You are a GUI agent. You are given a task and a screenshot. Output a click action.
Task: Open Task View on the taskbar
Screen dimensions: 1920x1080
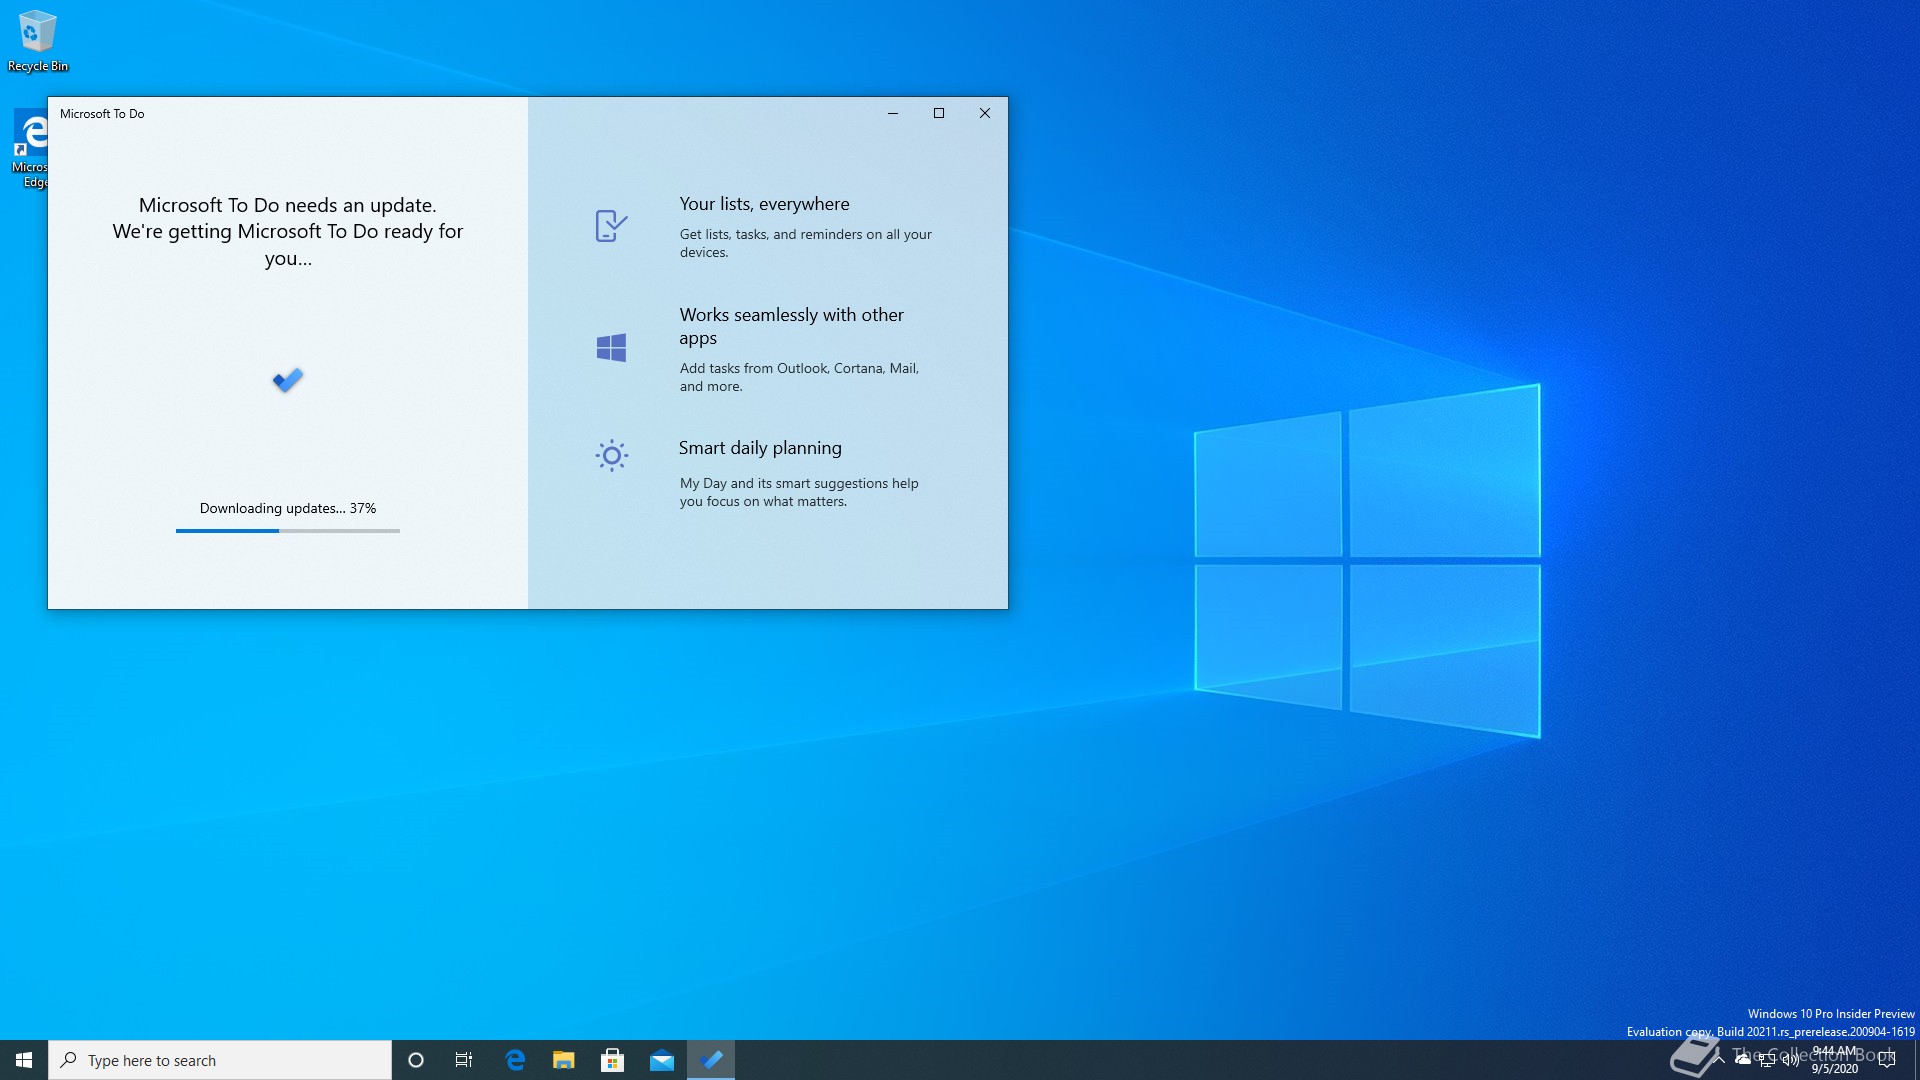(x=464, y=1060)
